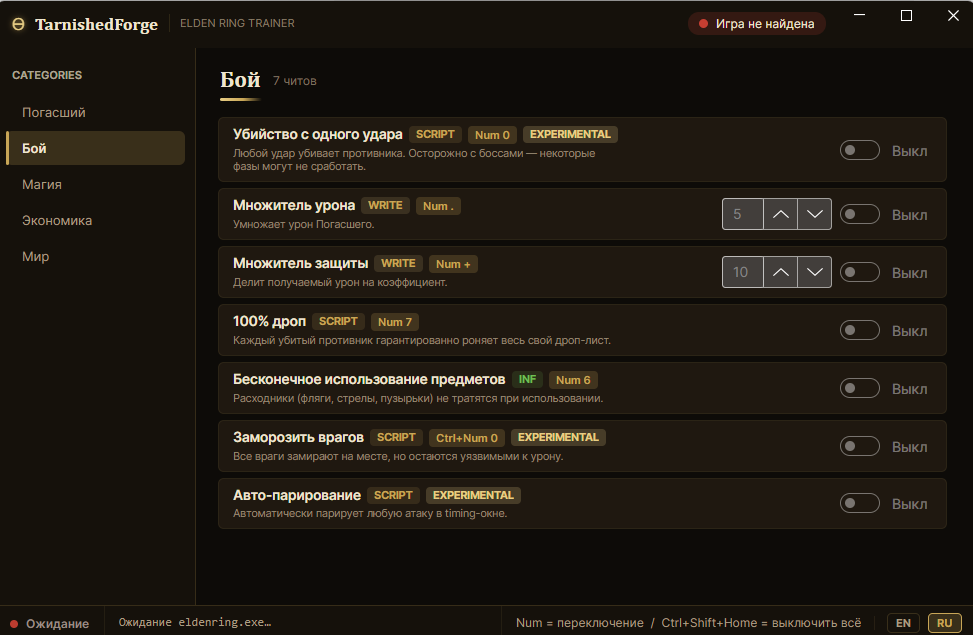This screenshot has height=635, width=973.
Task: Toggle the Убийство с одного удара switch
Action: [859, 150]
